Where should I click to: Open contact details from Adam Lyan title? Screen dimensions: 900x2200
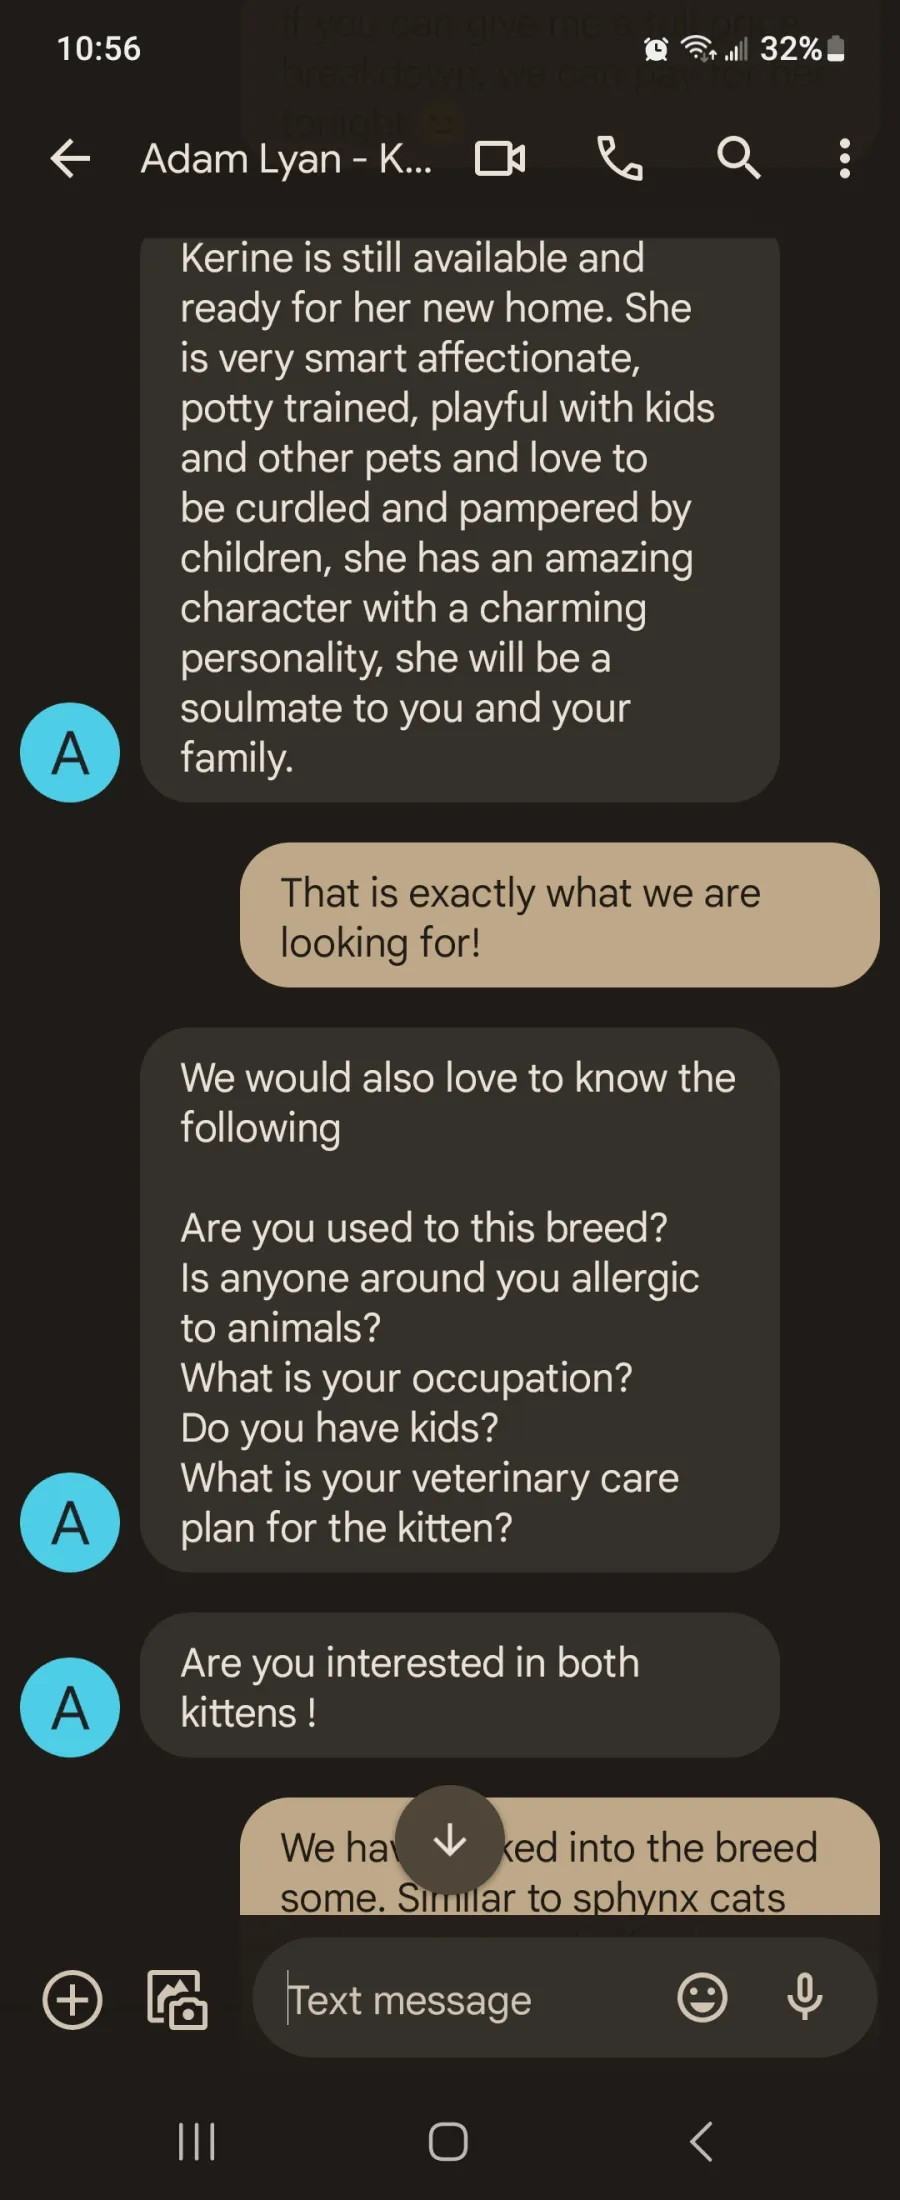[286, 159]
